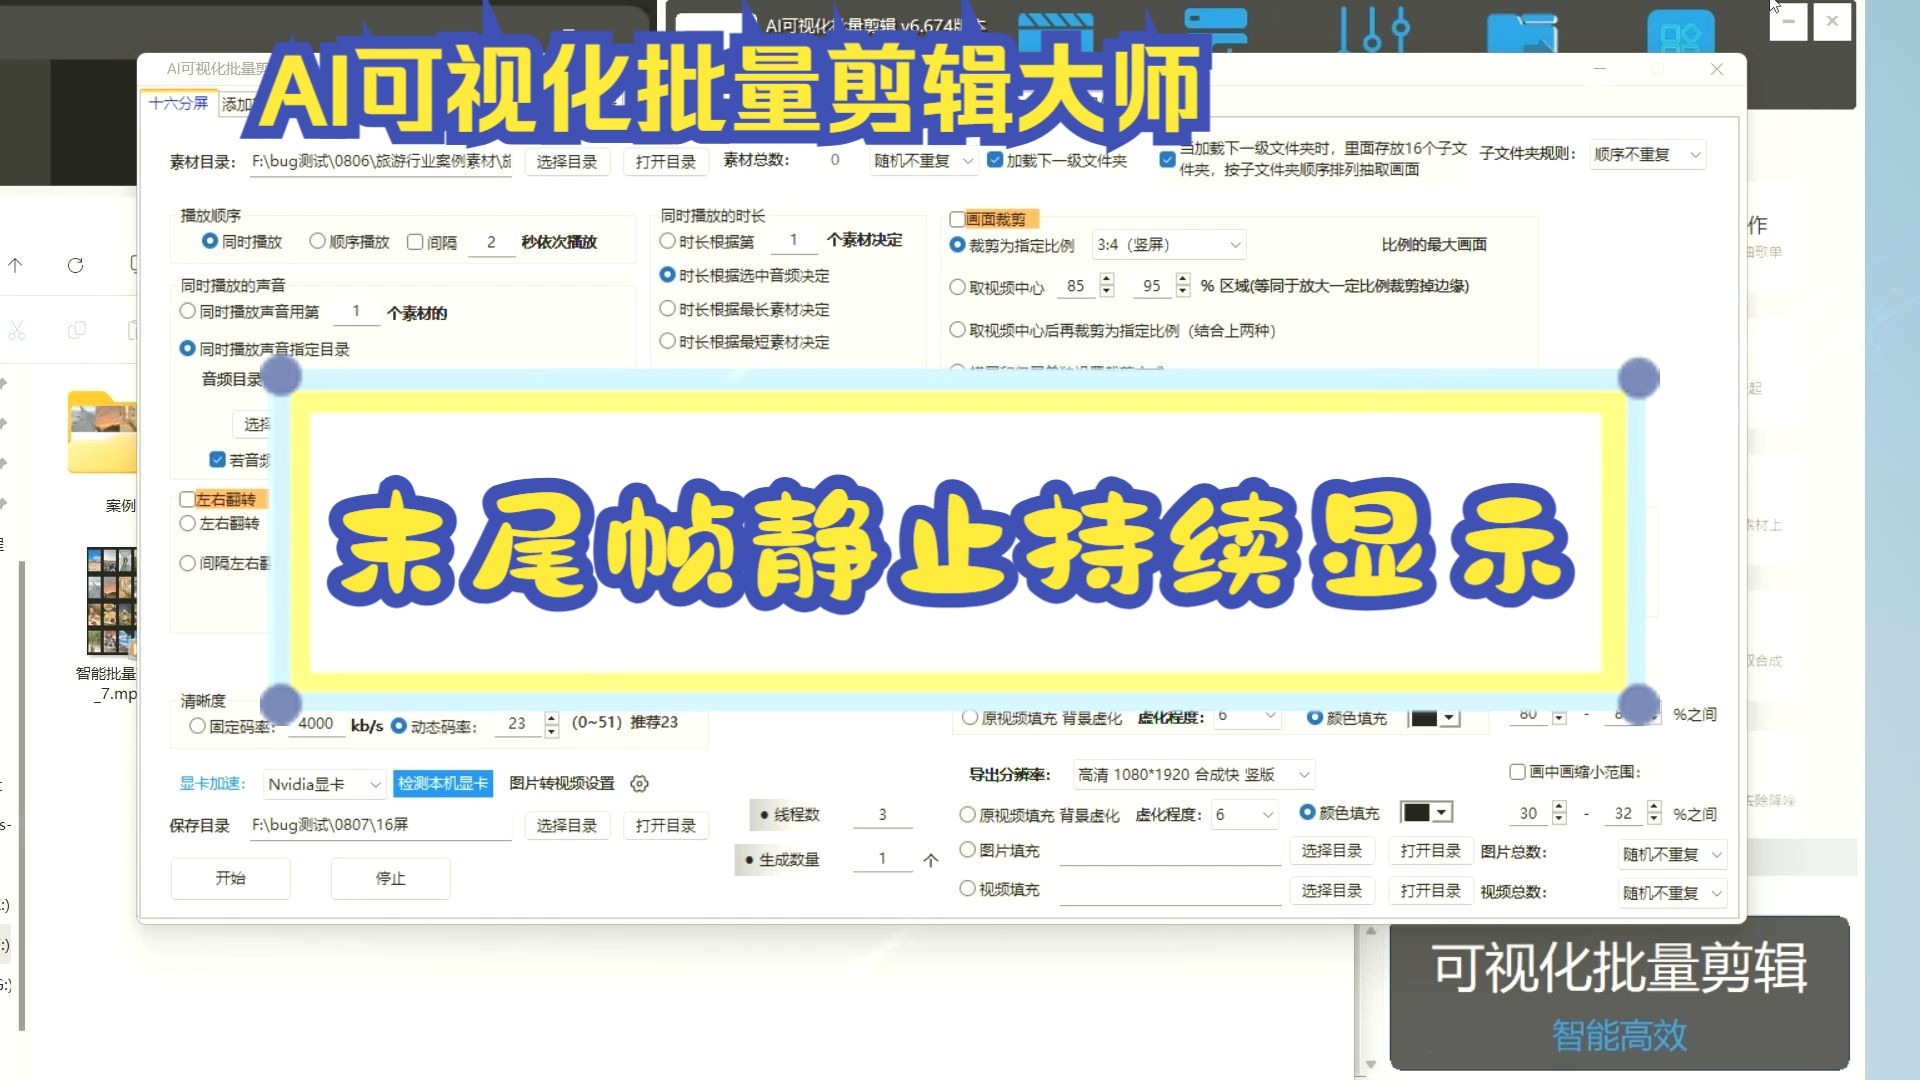The image size is (1920, 1080).
Task: Click the sliders adjust icon in background window
Action: coord(1374,30)
